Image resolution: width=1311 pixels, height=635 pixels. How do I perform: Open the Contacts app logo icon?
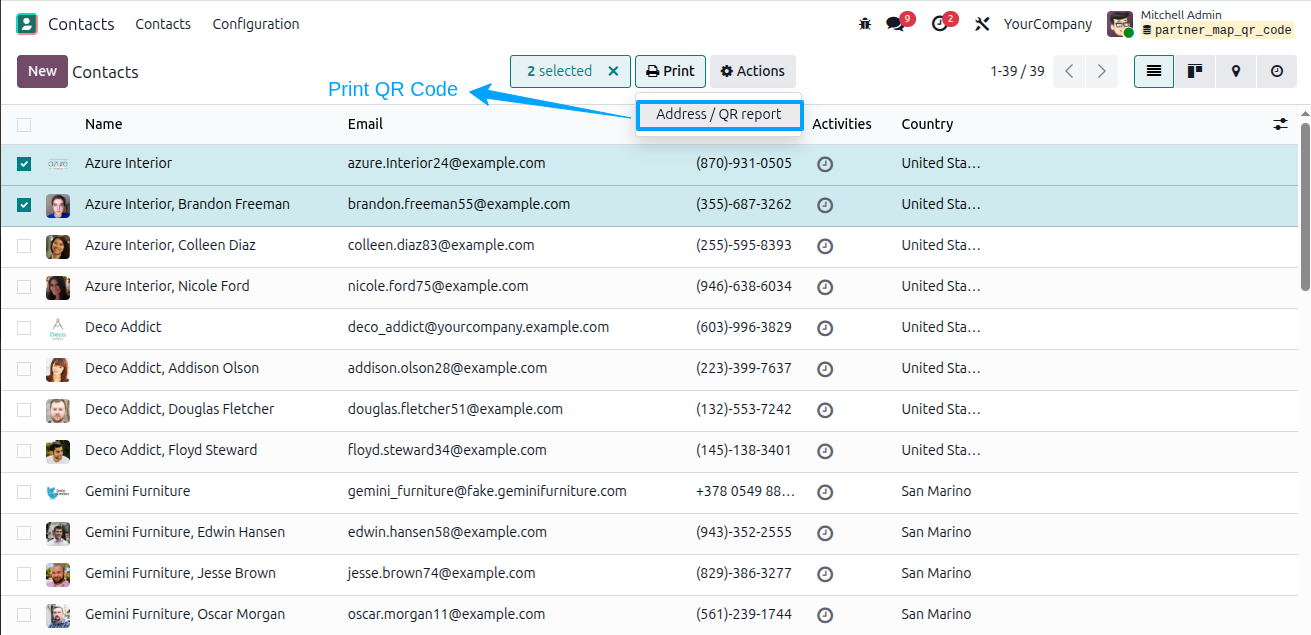pyautogui.click(x=27, y=24)
